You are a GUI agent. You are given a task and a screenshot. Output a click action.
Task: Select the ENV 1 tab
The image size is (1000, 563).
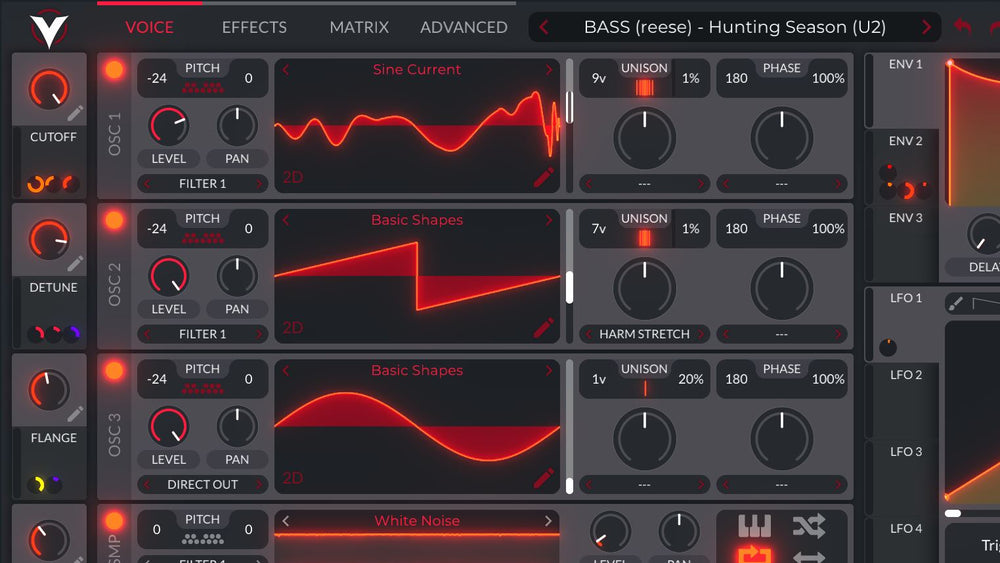point(905,64)
